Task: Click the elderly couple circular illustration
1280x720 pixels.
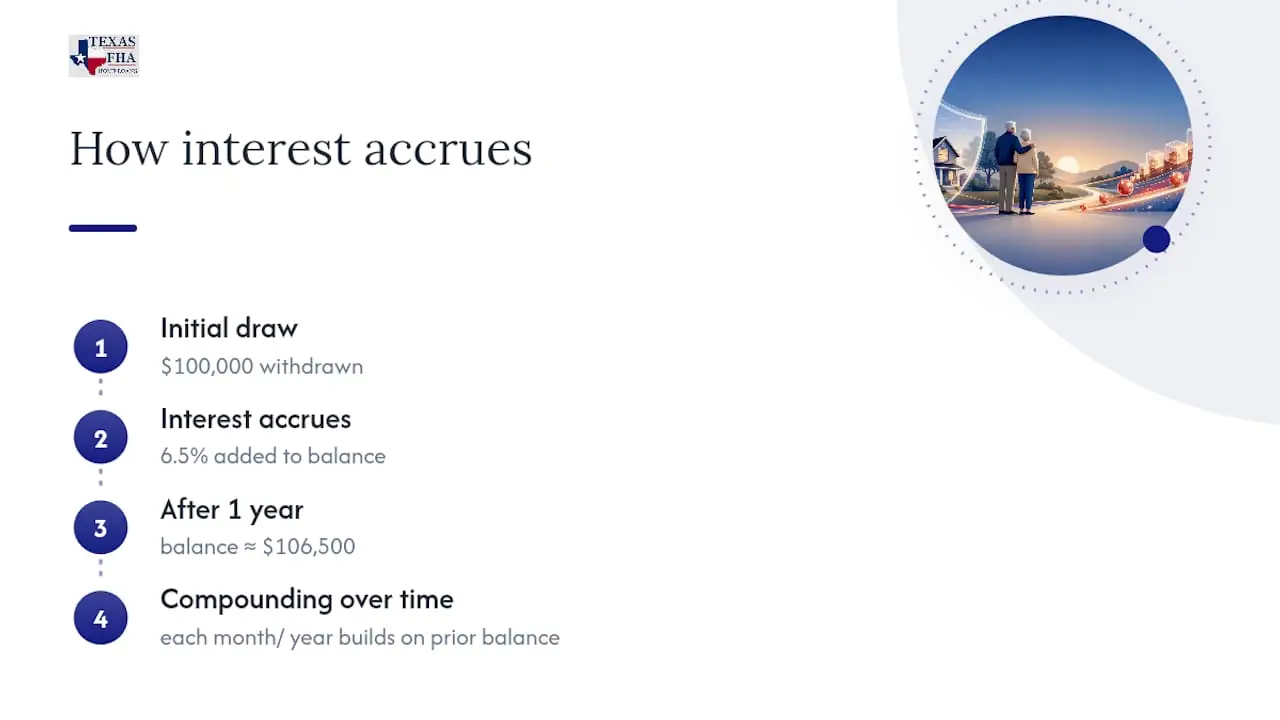Action: point(1062,145)
